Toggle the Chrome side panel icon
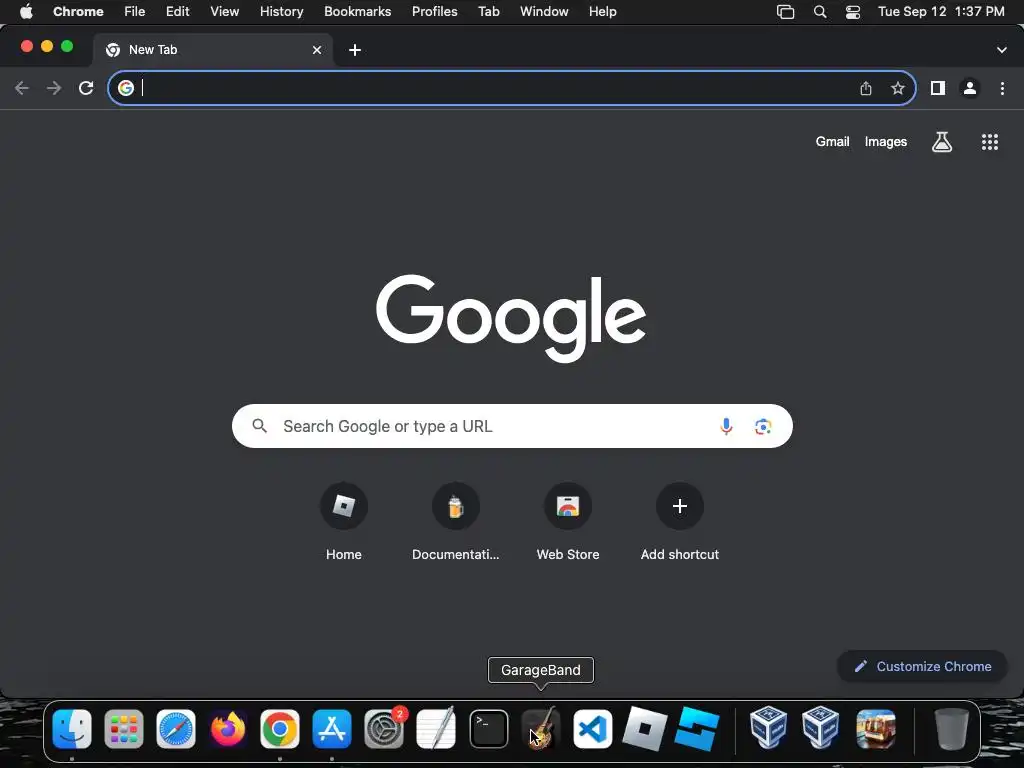 click(938, 88)
